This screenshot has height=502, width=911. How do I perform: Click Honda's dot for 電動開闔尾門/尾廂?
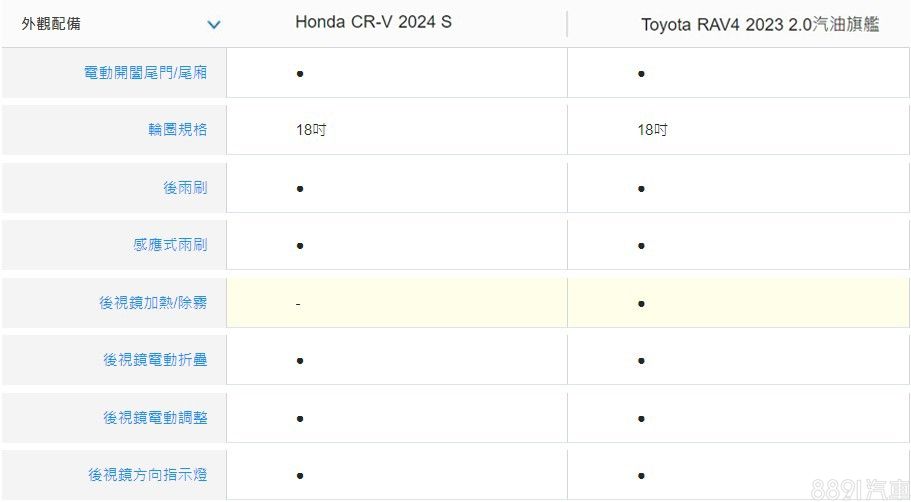click(x=300, y=74)
